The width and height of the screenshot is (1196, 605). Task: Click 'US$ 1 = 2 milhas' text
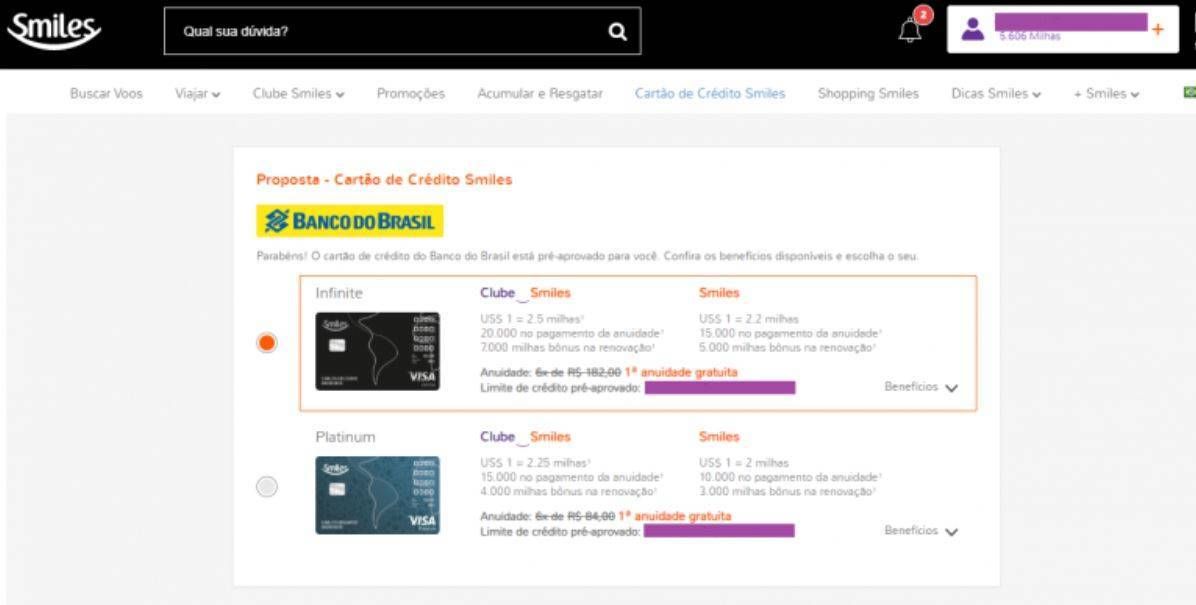coord(744,462)
